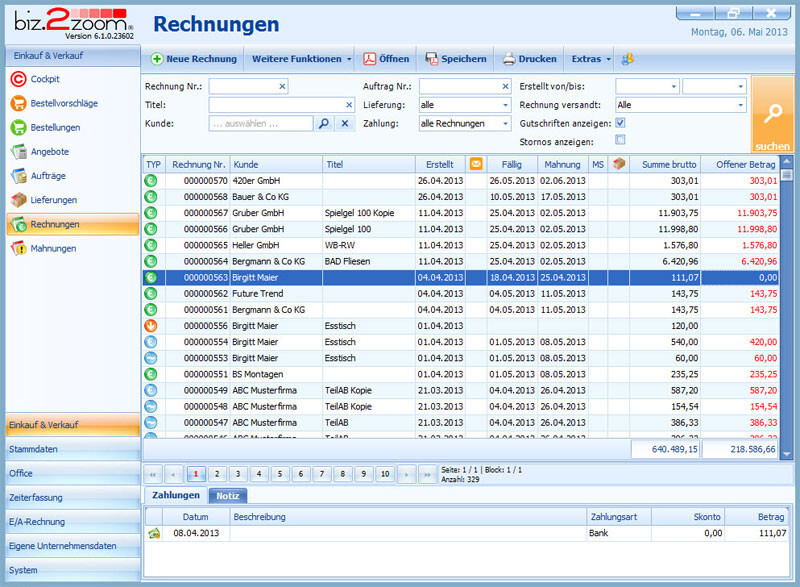Toggle Gutschriften anzeigen checkbox
The height and width of the screenshot is (587, 800).
(620, 122)
